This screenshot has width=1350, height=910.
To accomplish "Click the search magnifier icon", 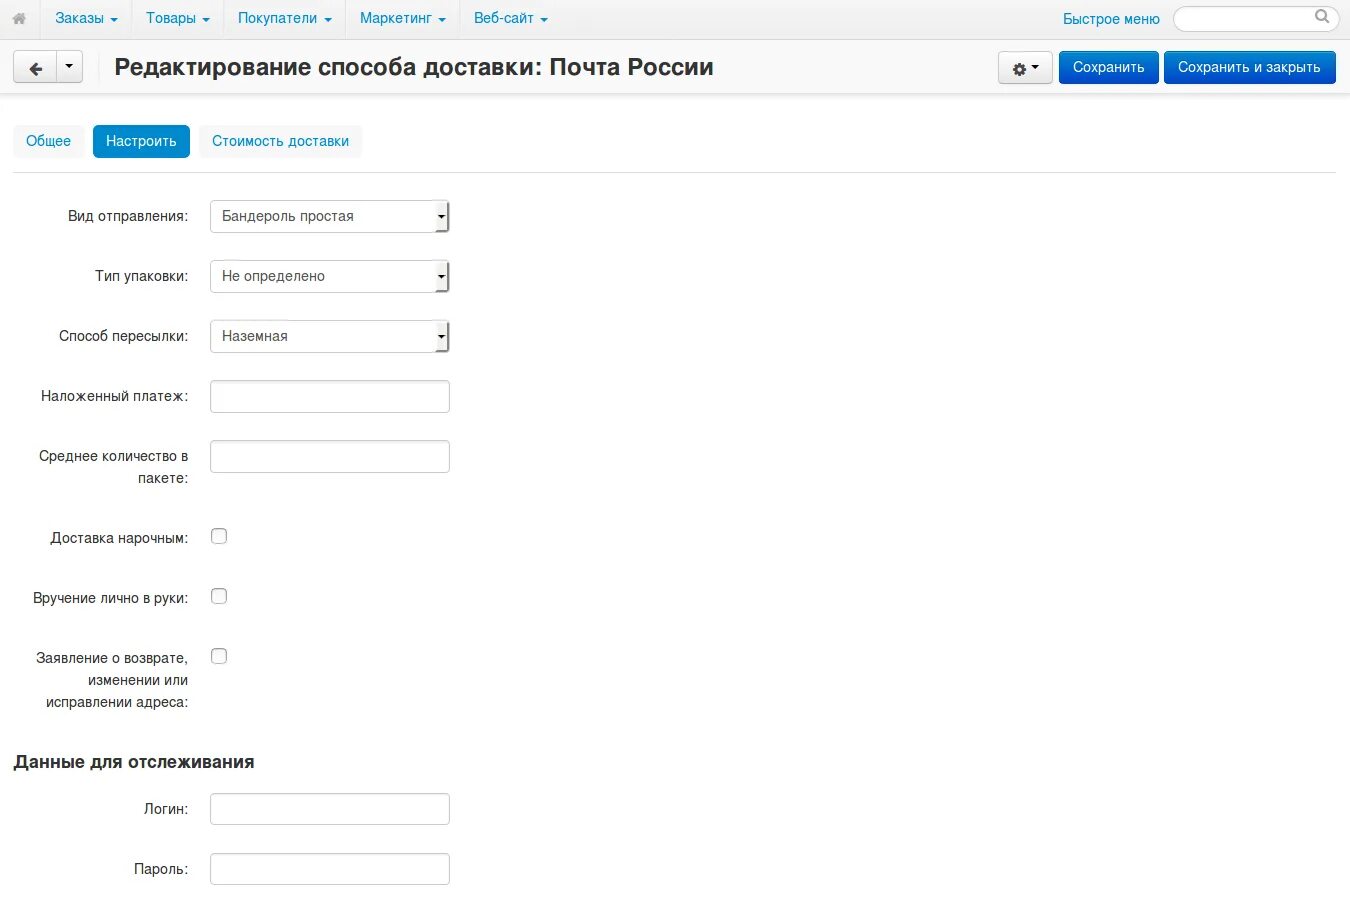I will pyautogui.click(x=1322, y=17).
